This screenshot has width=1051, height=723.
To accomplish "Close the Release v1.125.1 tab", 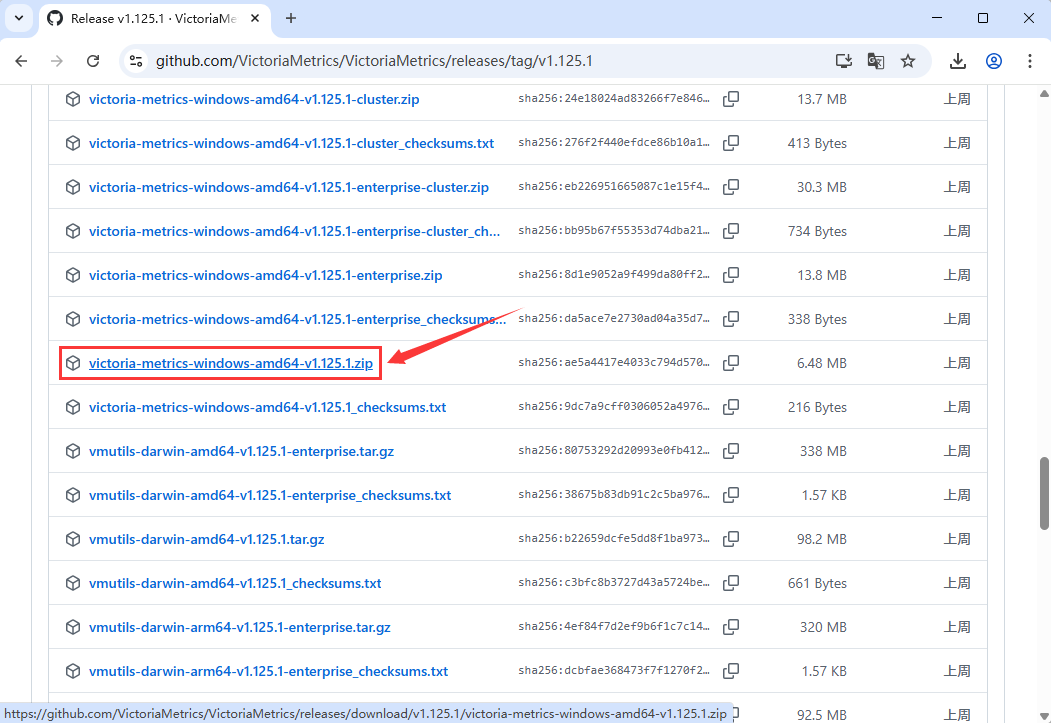I will pos(255,19).
